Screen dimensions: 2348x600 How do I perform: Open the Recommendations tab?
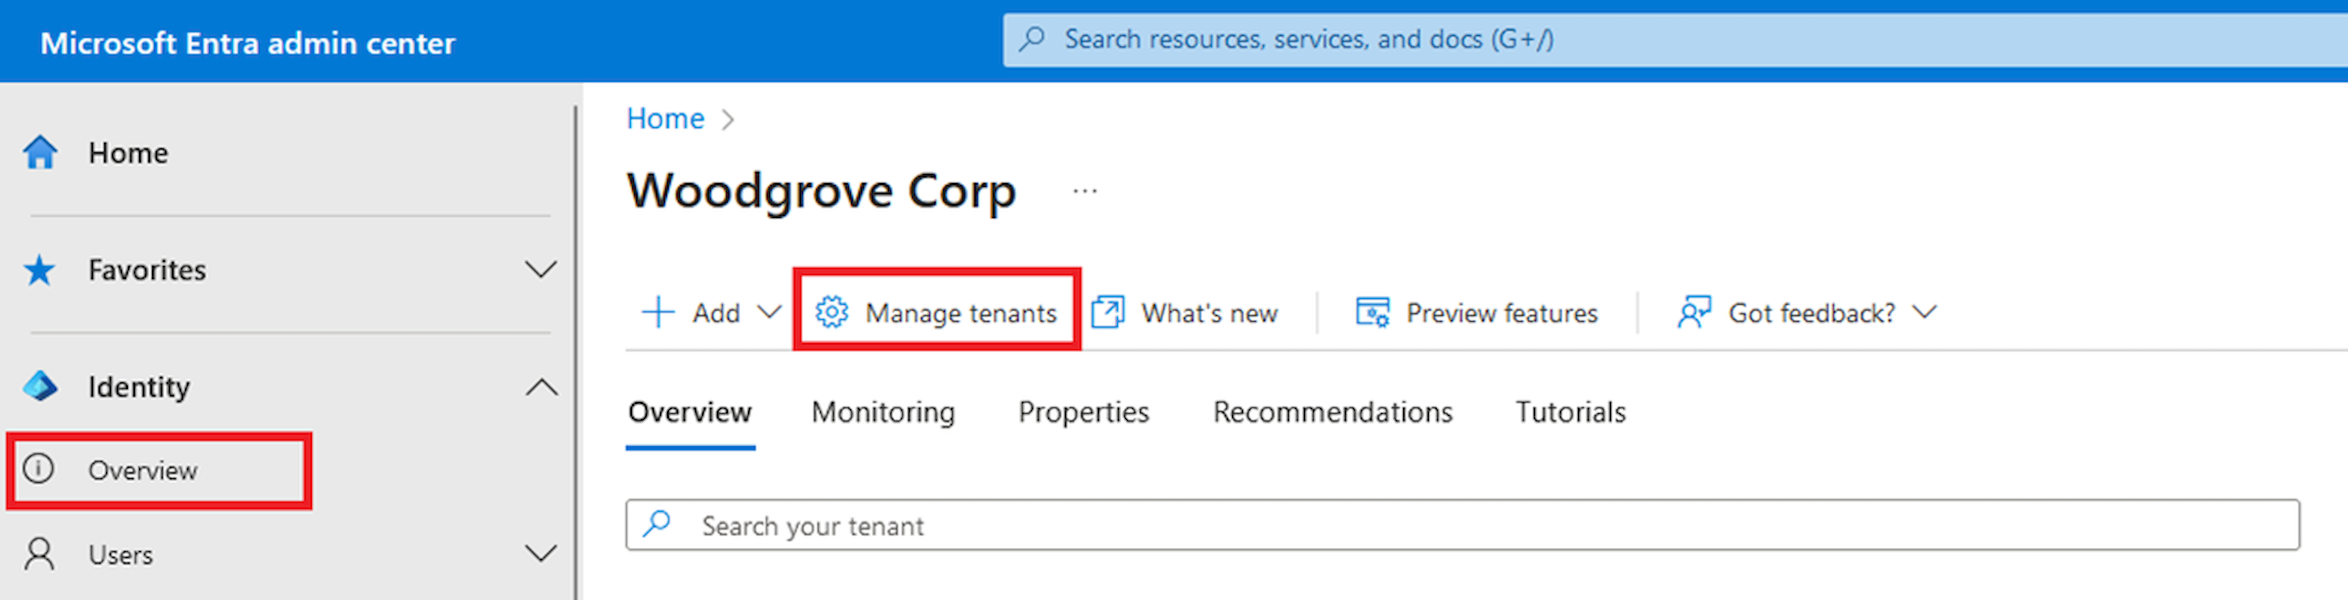click(1333, 412)
